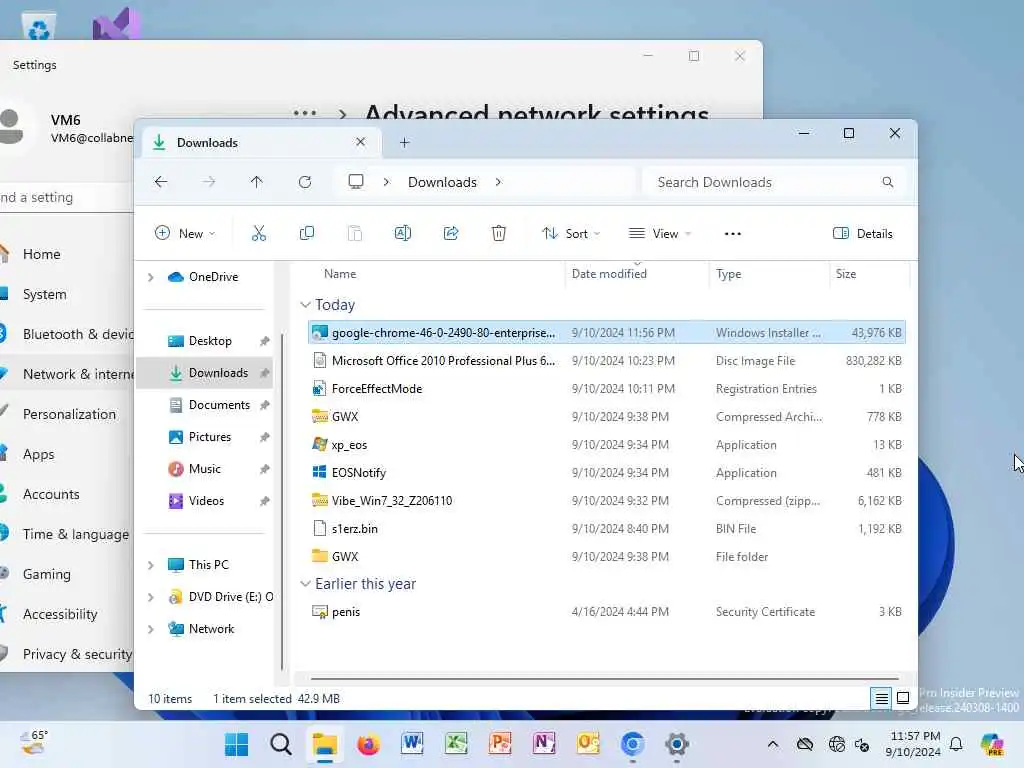Open Accessibility in Settings sidebar
The width and height of the screenshot is (1024, 768).
pyautogui.click(x=59, y=614)
